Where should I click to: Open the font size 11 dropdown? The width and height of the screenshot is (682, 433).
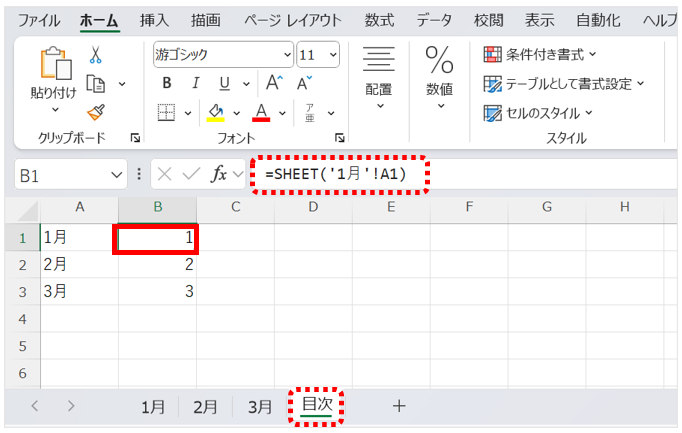pos(333,55)
